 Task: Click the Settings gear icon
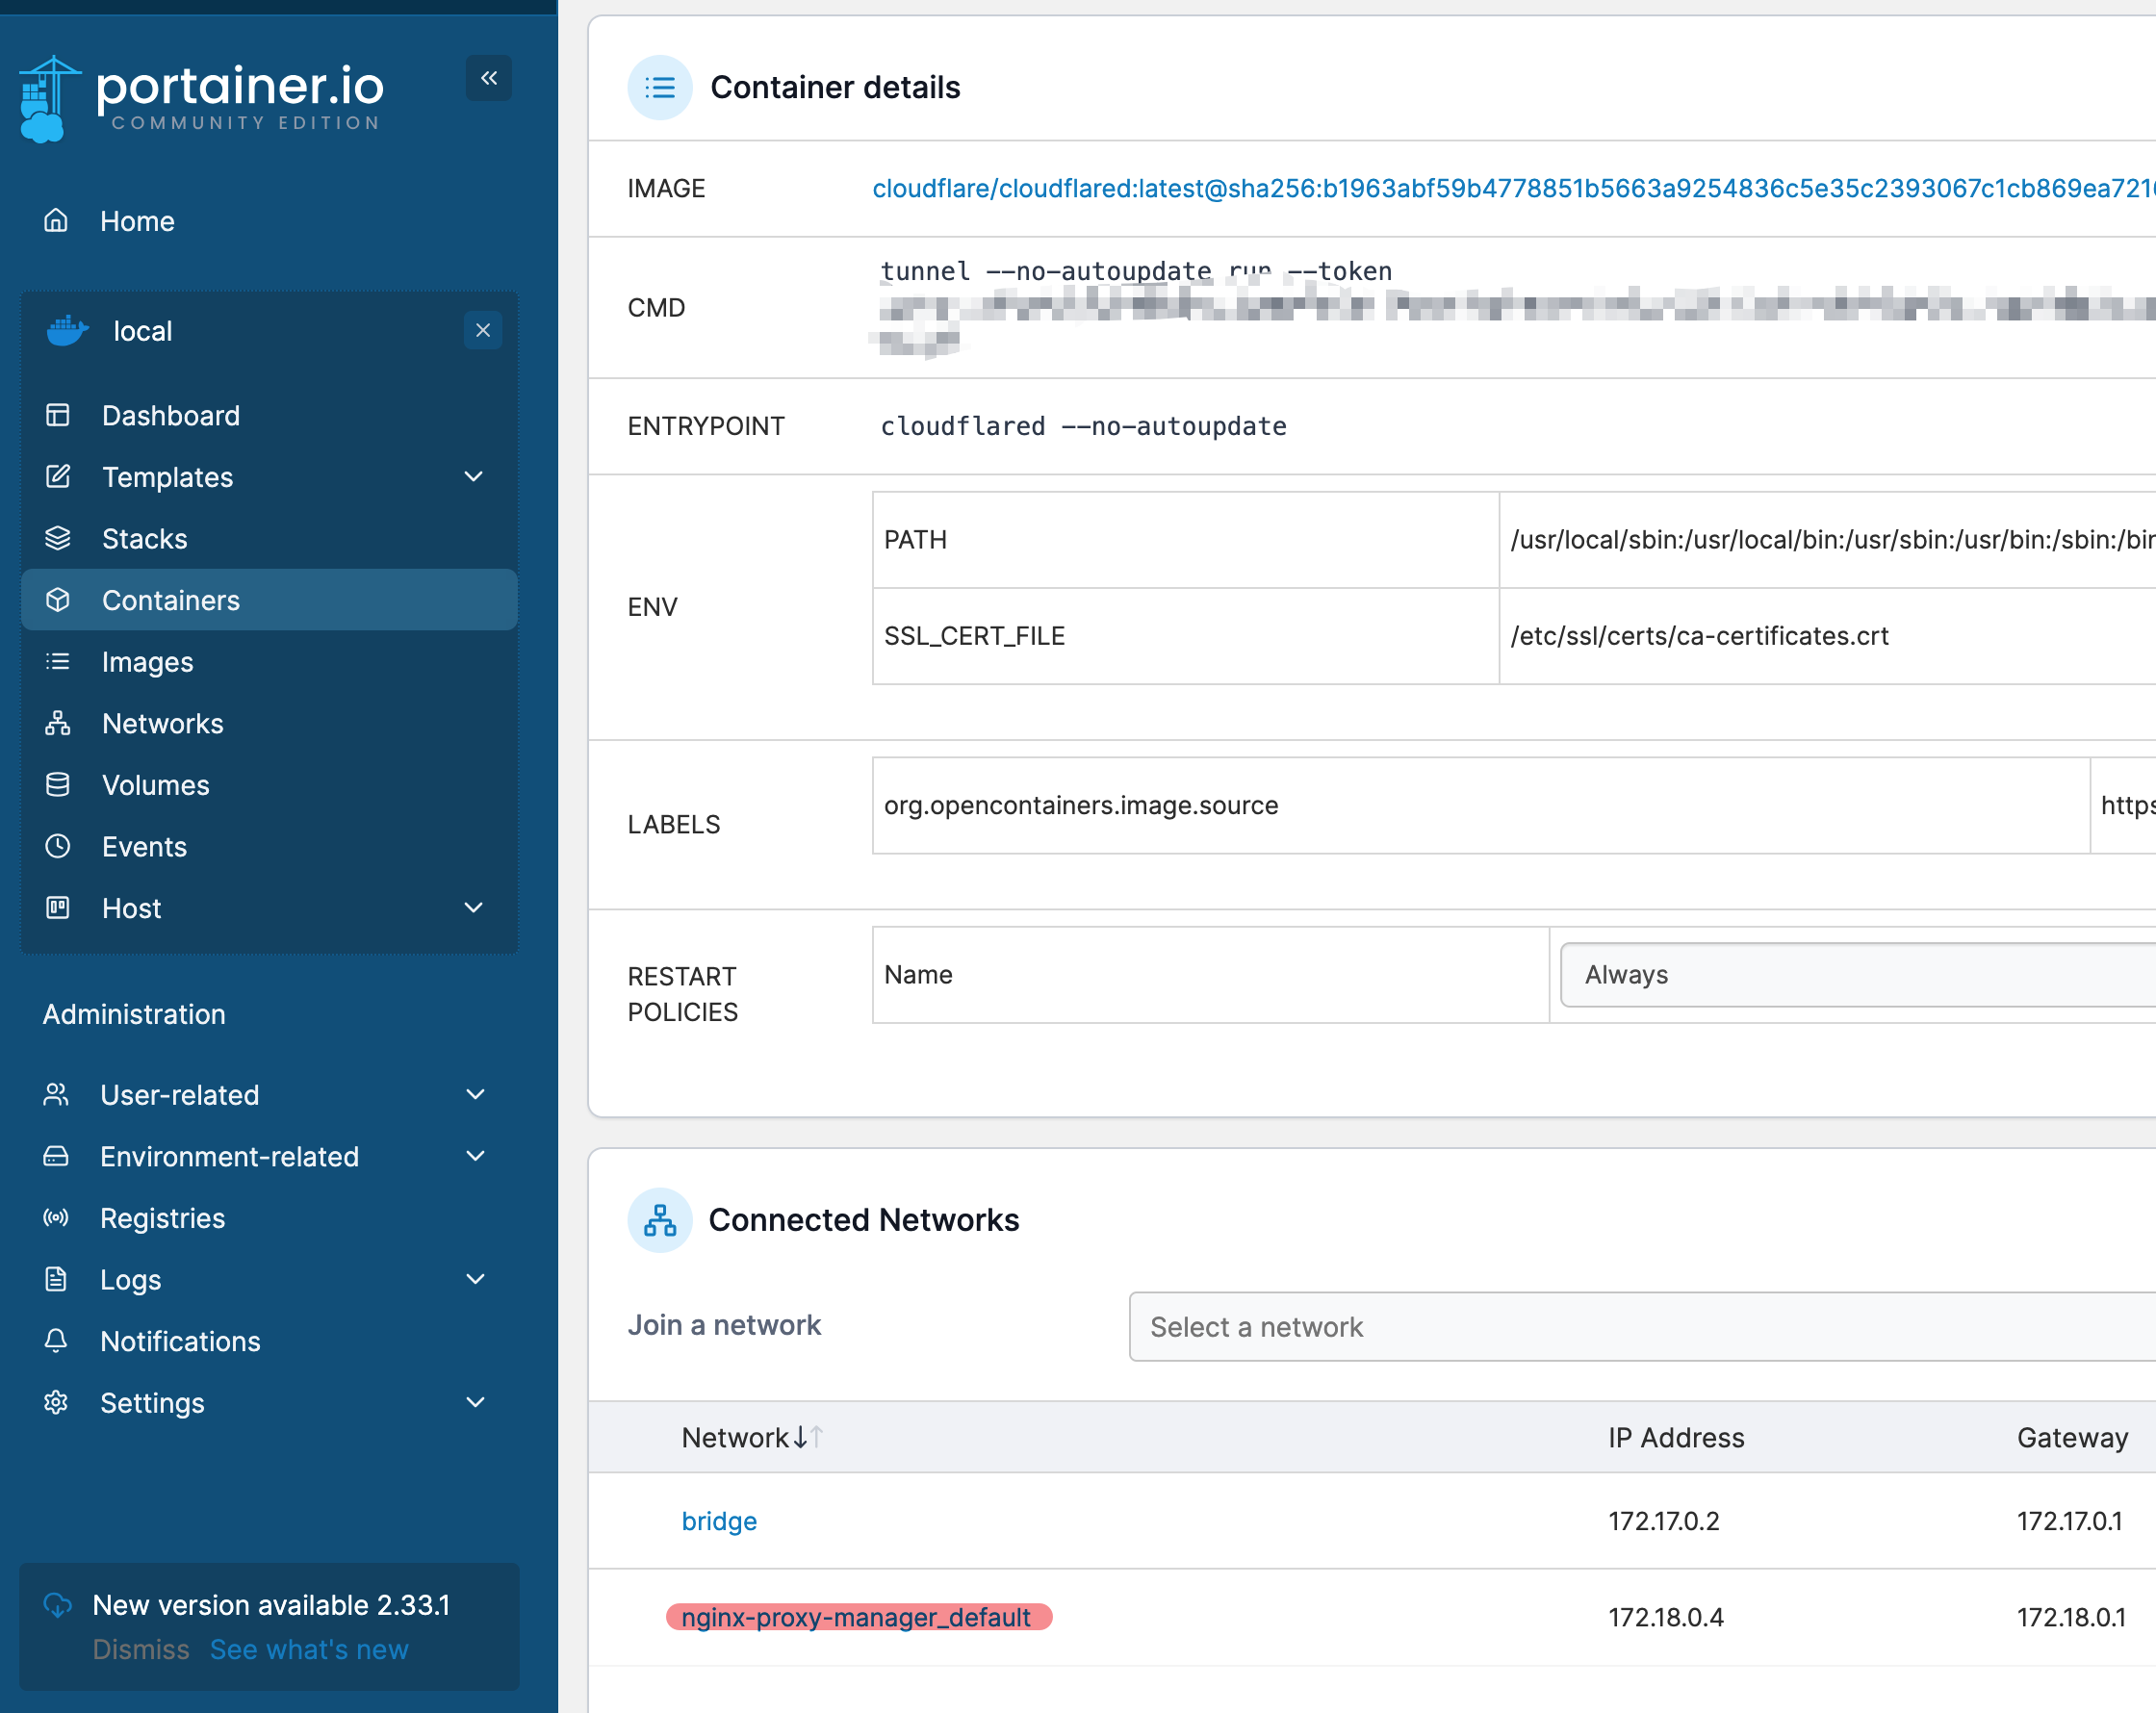point(56,1402)
